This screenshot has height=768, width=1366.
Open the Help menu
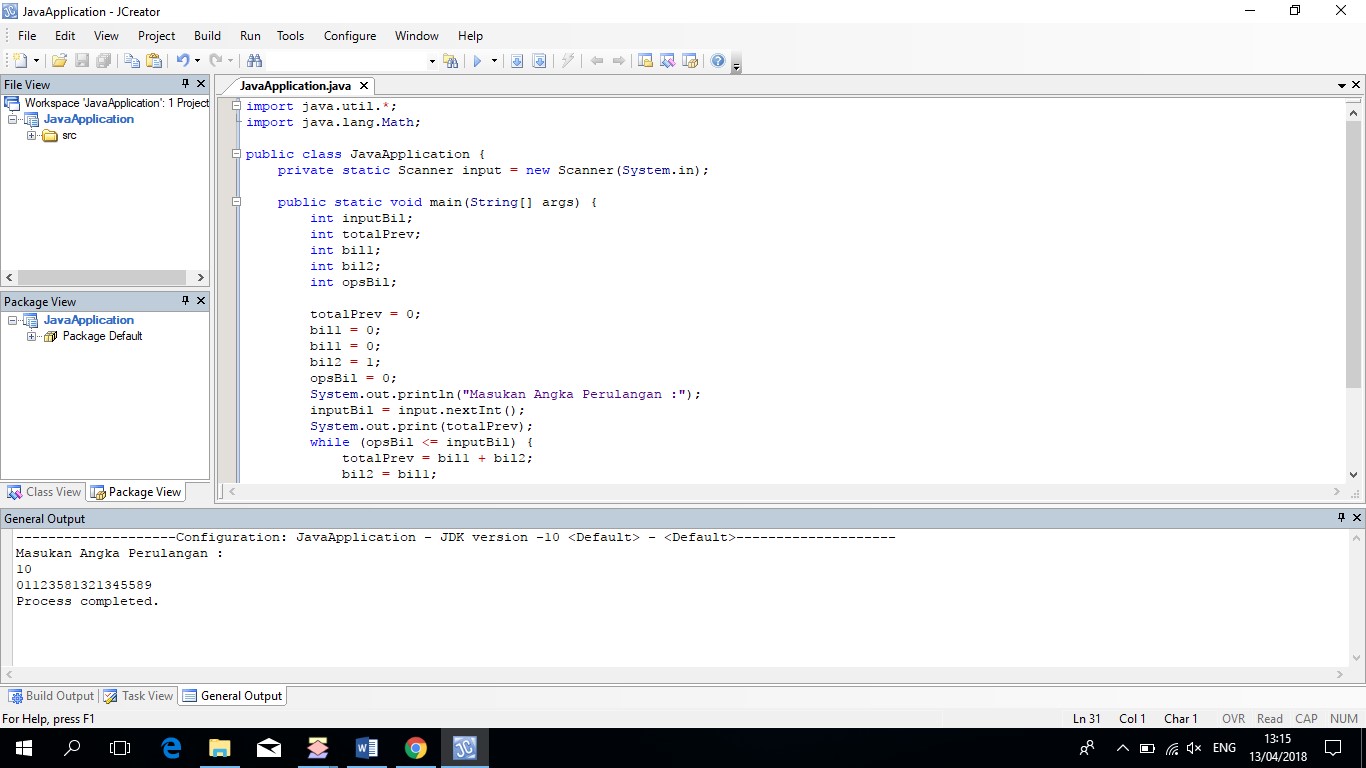point(470,35)
